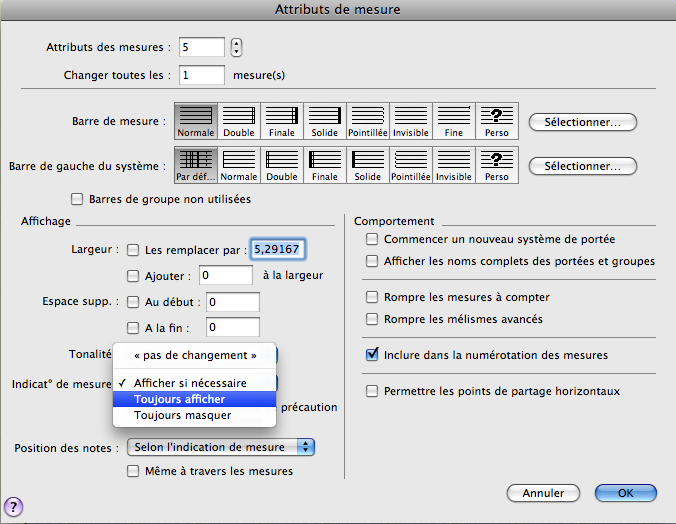Enable Barres de groupe non utilisées checkbox
Screen dimensions: 676x524
(78, 199)
